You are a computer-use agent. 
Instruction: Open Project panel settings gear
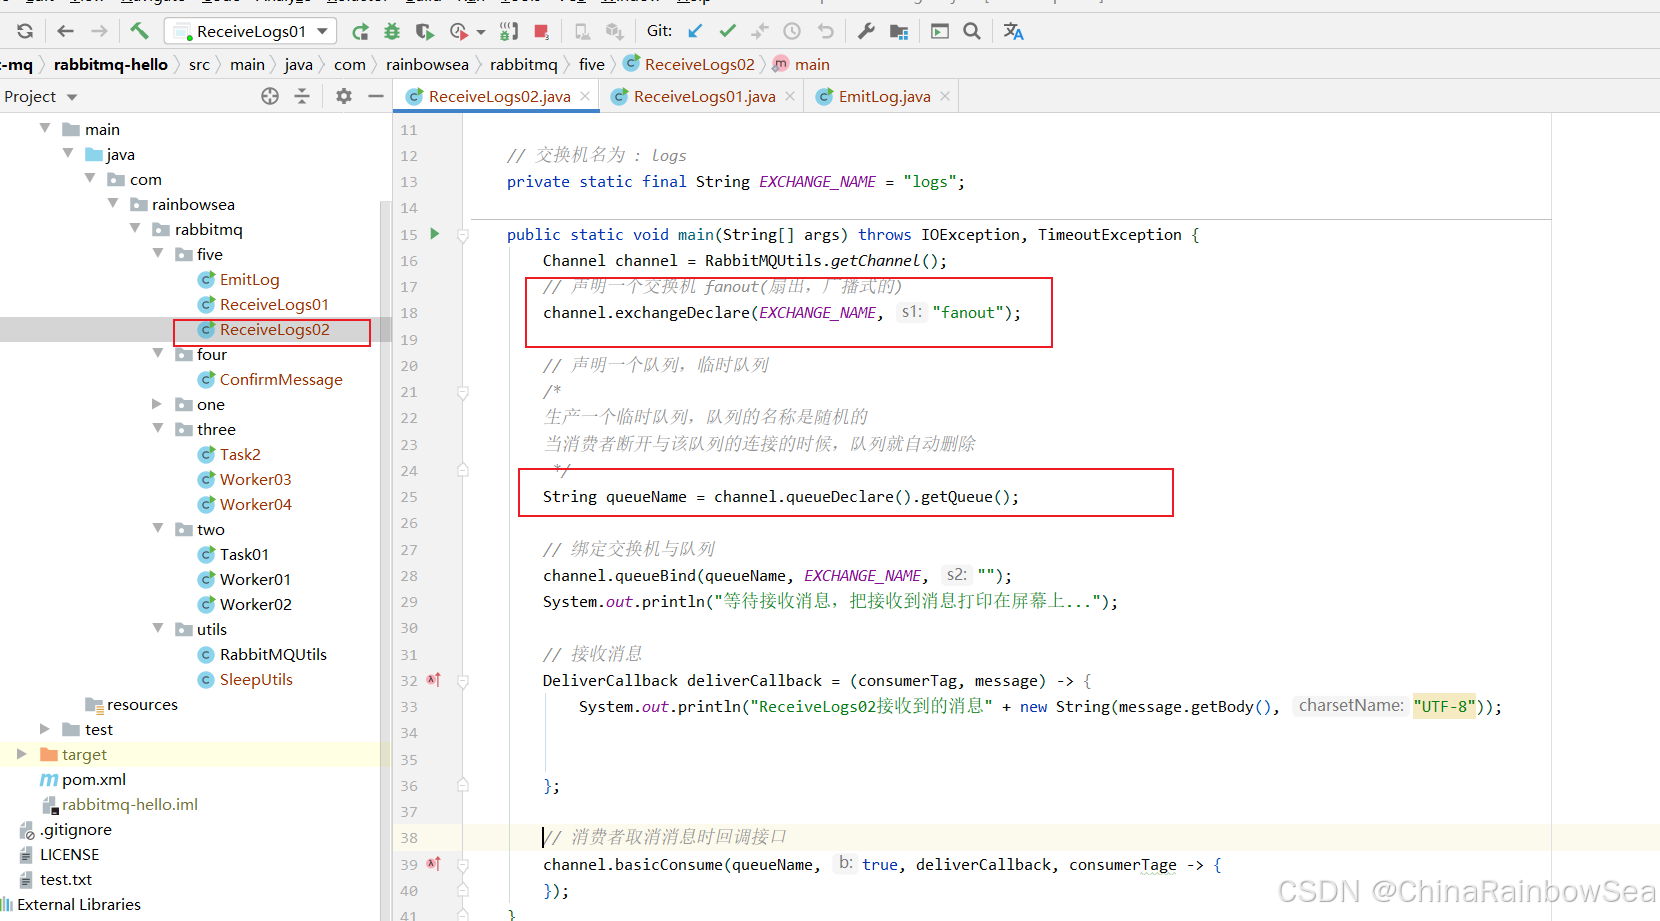(x=344, y=96)
